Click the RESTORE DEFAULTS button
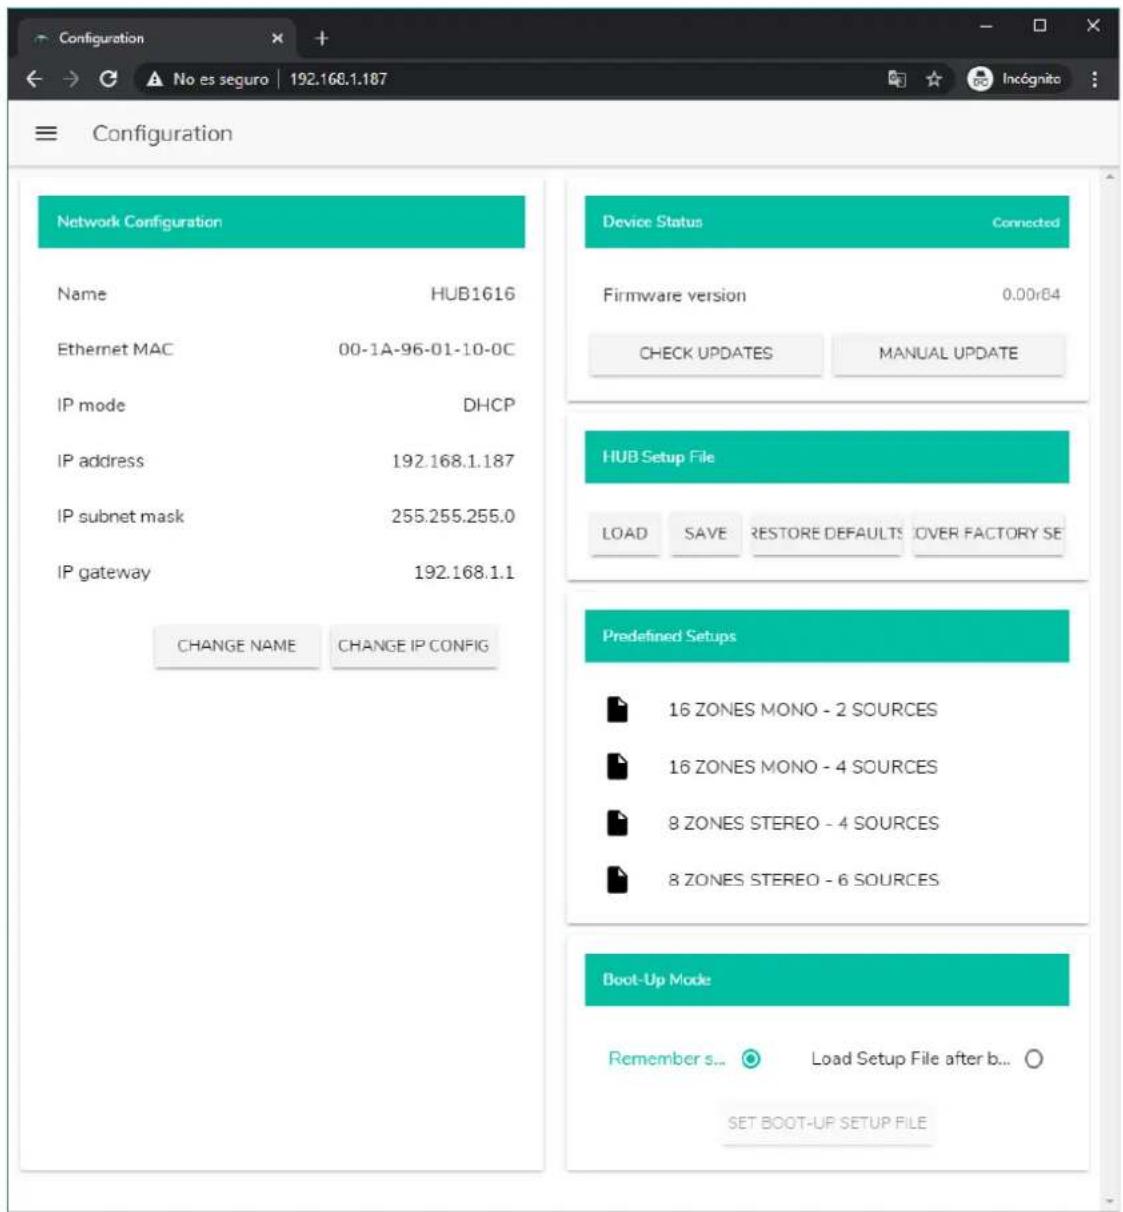 [x=827, y=534]
